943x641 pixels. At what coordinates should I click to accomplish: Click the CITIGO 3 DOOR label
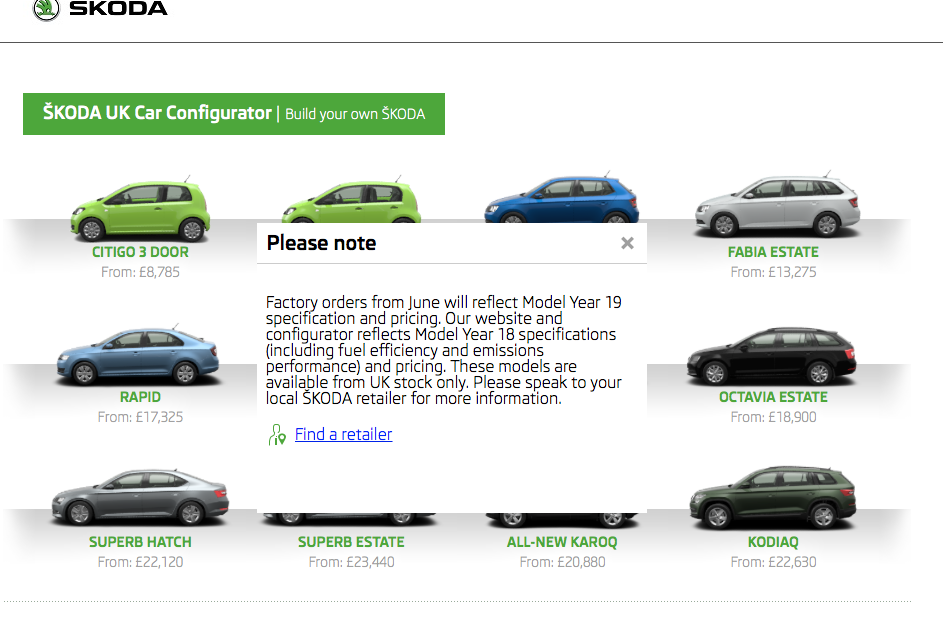tap(140, 252)
